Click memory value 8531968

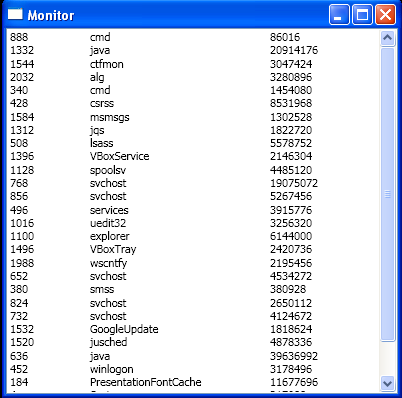pyautogui.click(x=291, y=103)
